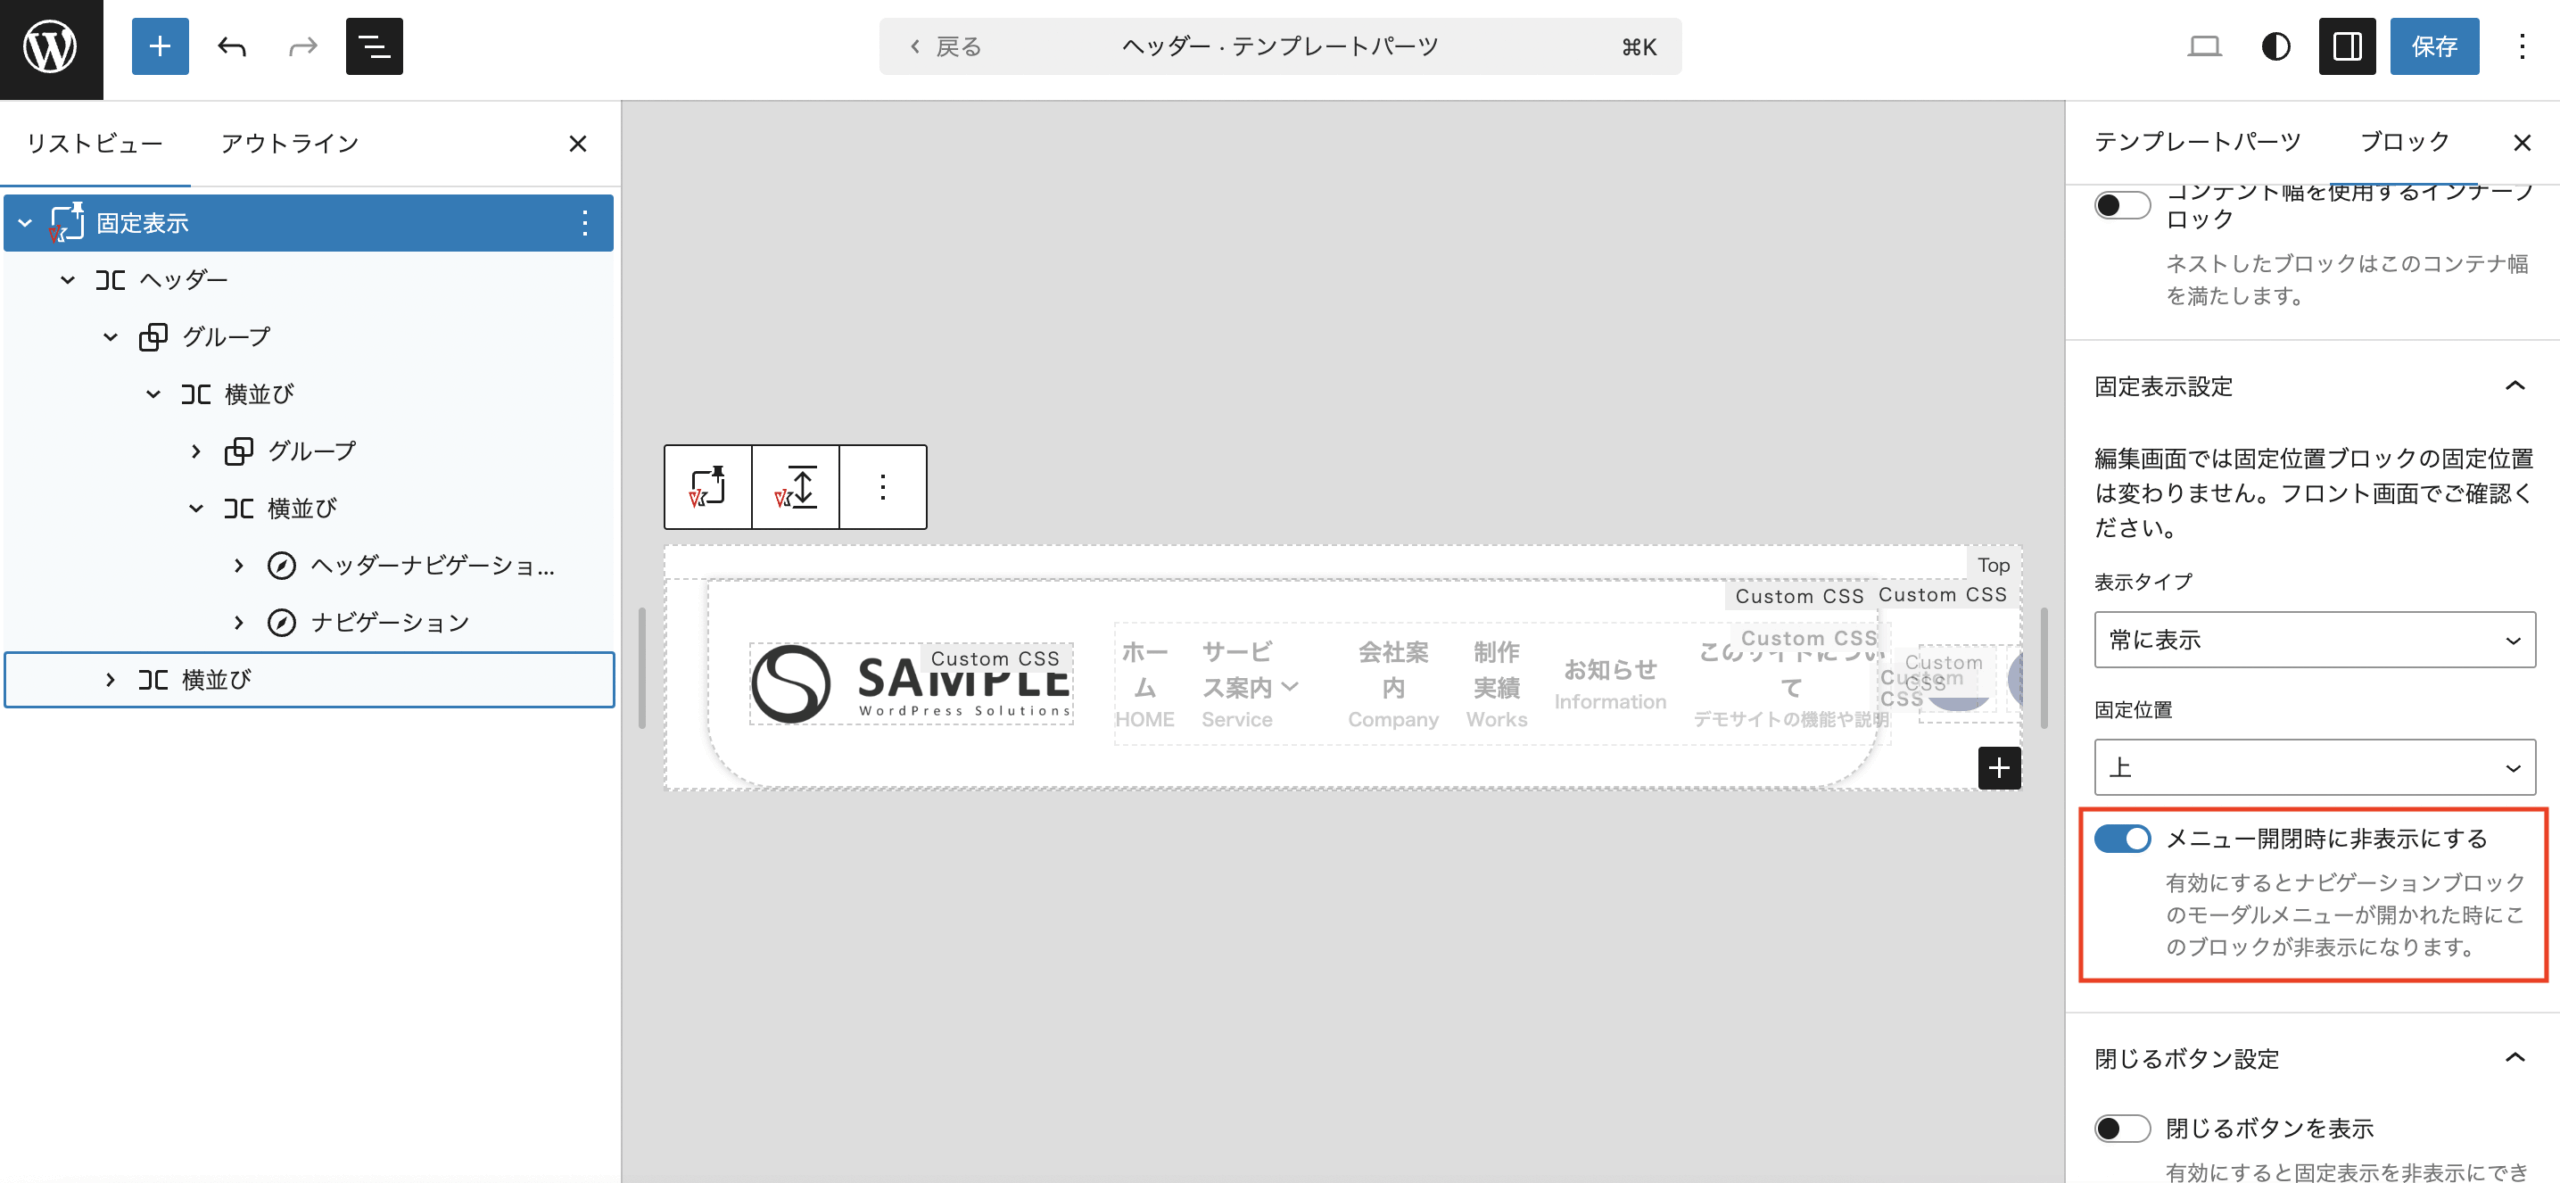Enable コンテンツ幅 inner block toggle

(x=2123, y=205)
